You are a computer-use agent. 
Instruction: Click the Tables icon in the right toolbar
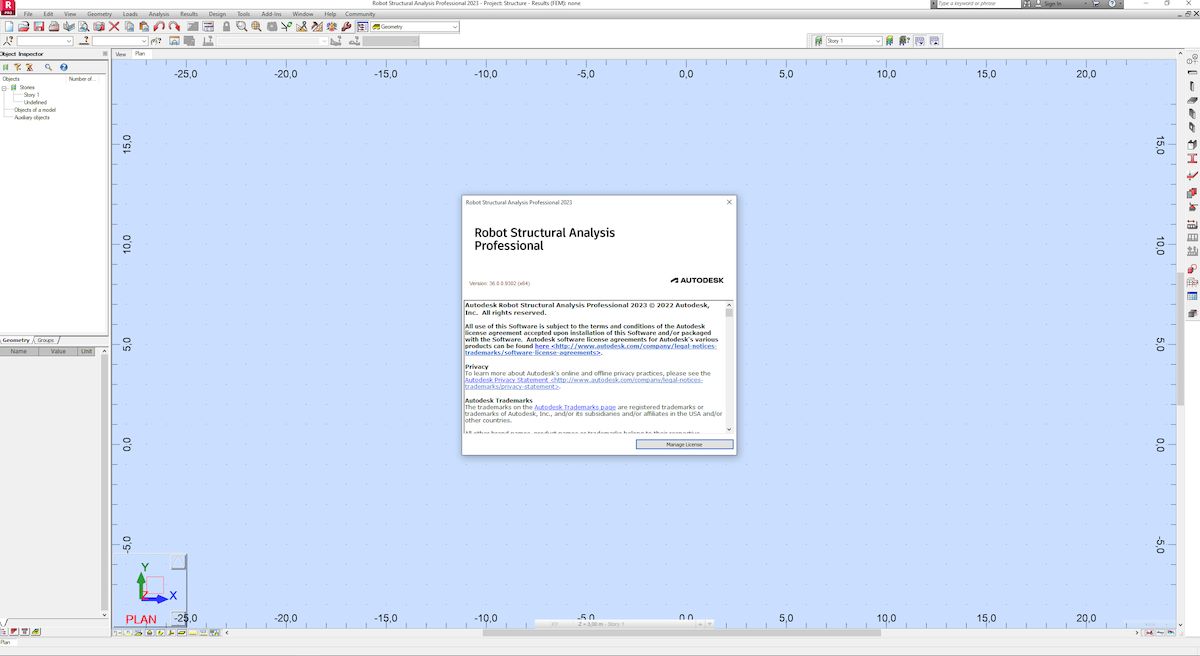point(1192,297)
